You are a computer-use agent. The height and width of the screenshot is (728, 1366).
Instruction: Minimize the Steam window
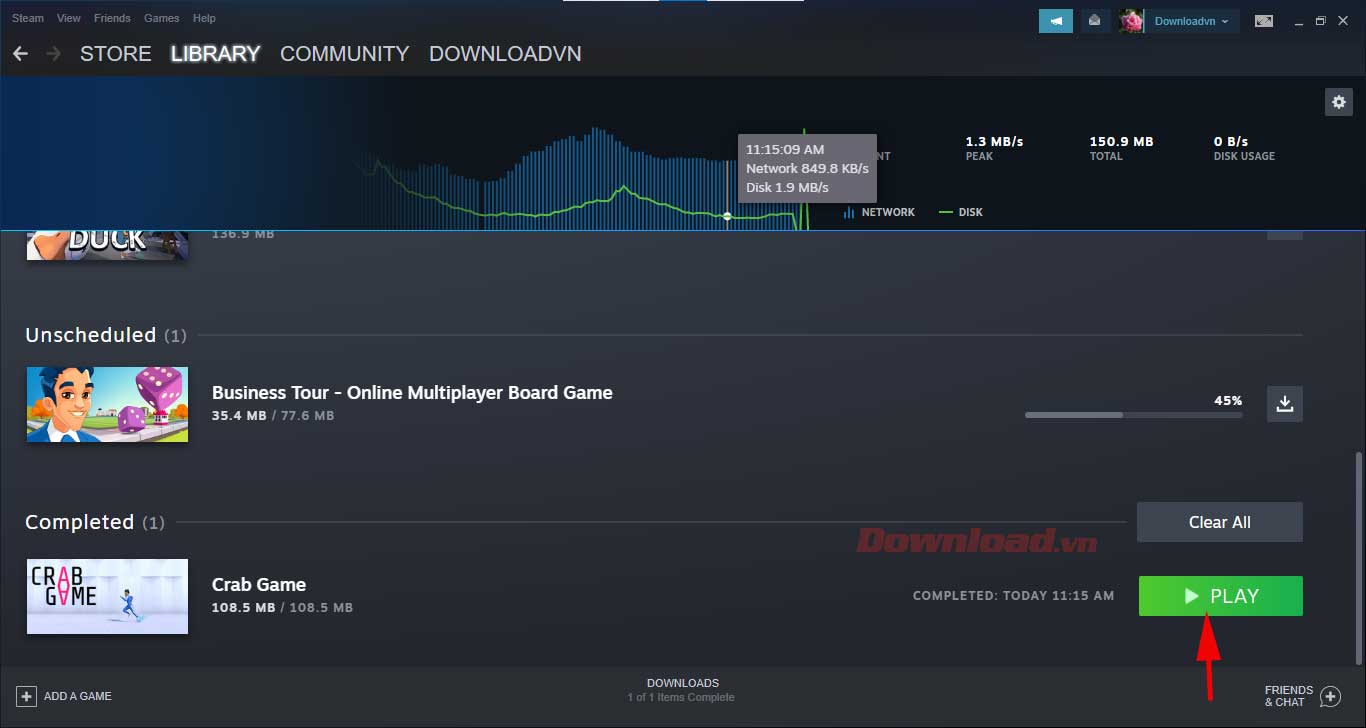1298,20
